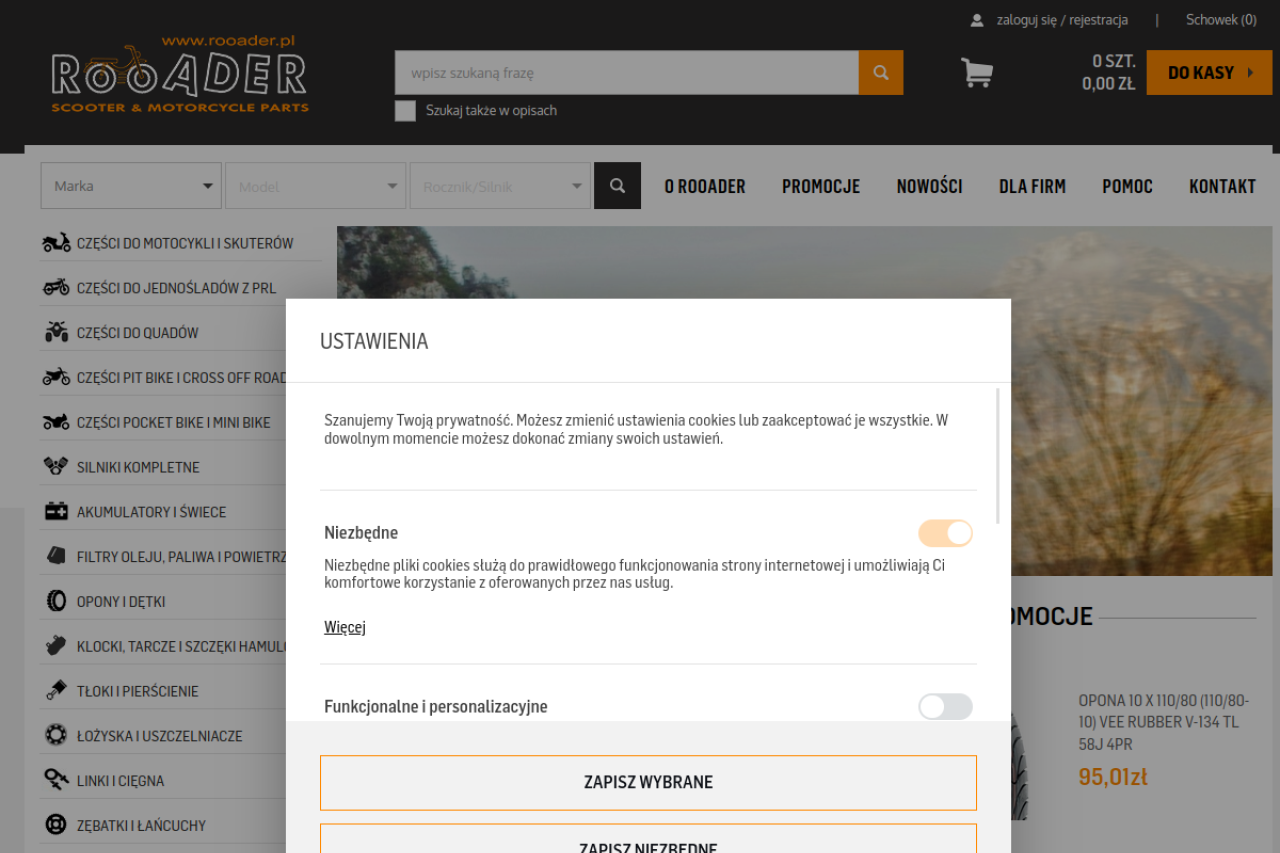1280x853 pixels.
Task: Click the arrow on DO KASY button
Action: coord(1251,73)
